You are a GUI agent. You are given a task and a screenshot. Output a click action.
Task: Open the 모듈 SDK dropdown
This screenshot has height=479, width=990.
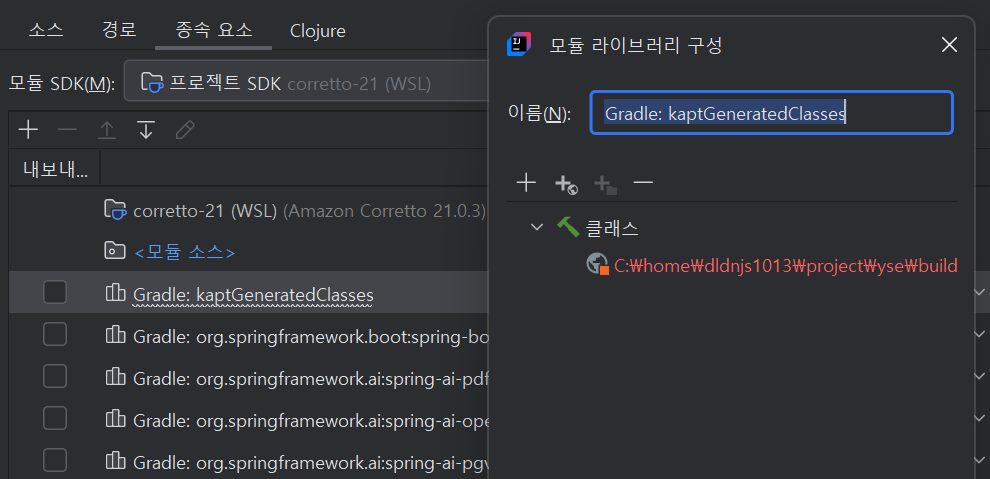[x=307, y=81]
